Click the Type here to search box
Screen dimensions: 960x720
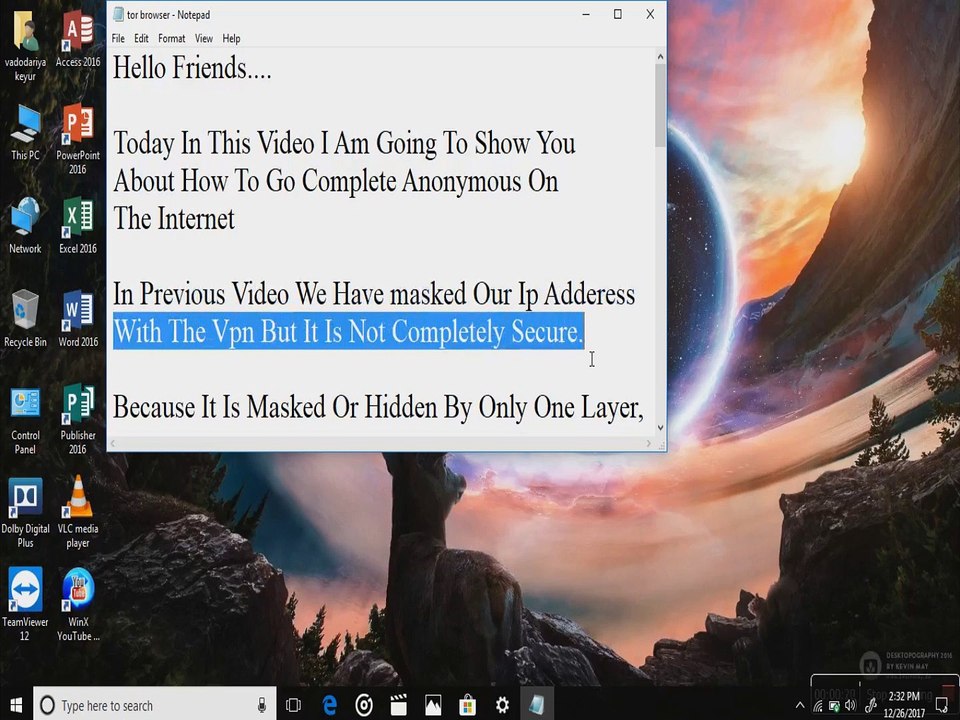[155, 705]
